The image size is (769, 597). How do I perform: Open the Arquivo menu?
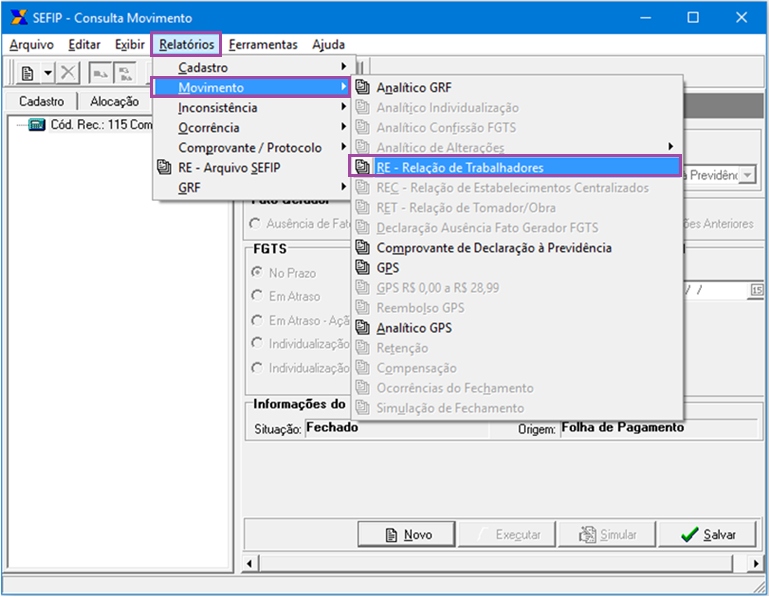31,45
